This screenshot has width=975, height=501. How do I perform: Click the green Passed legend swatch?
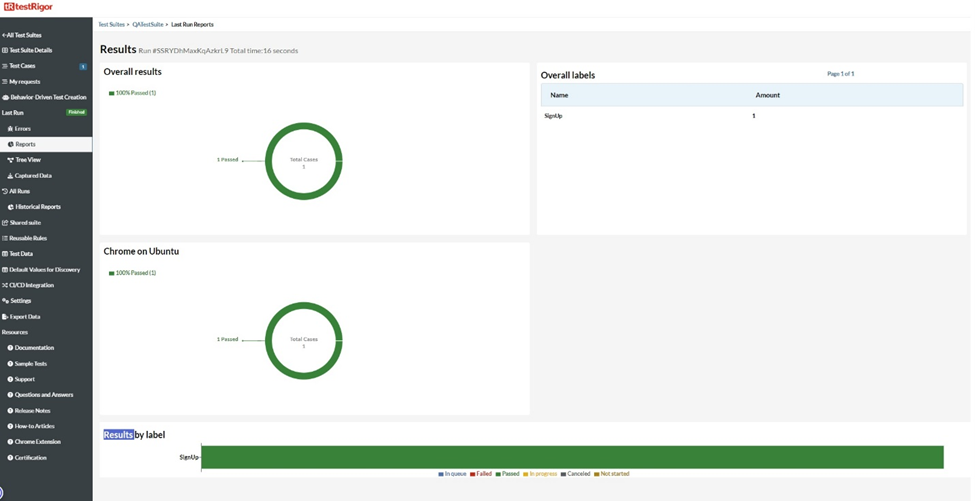click(x=498, y=474)
